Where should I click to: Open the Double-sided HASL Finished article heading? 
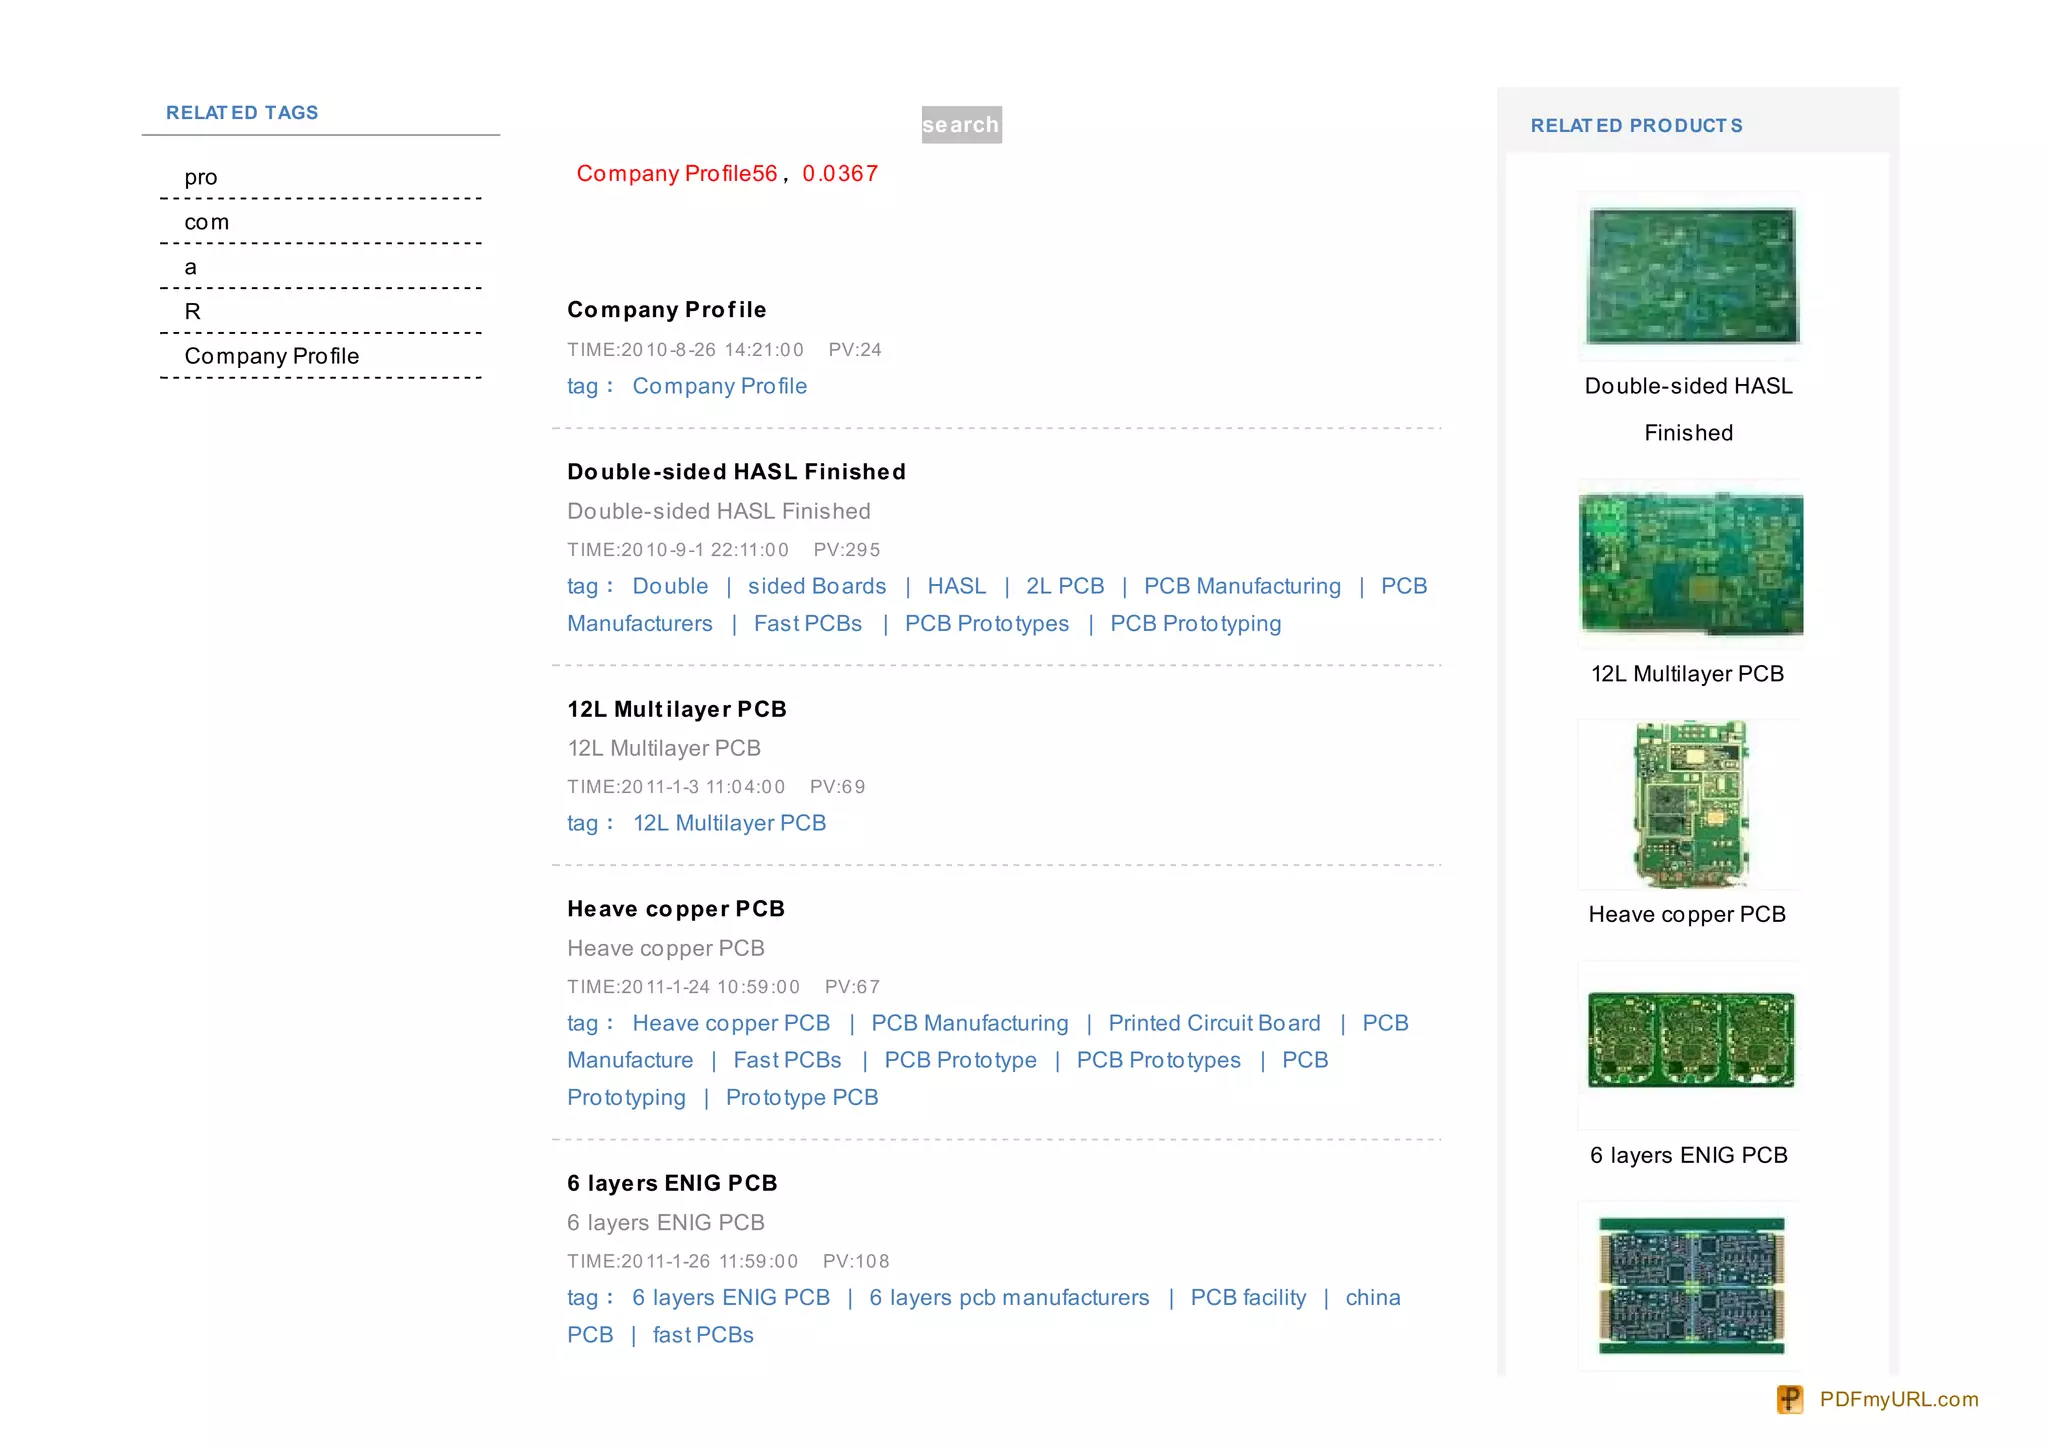pyautogui.click(x=736, y=472)
